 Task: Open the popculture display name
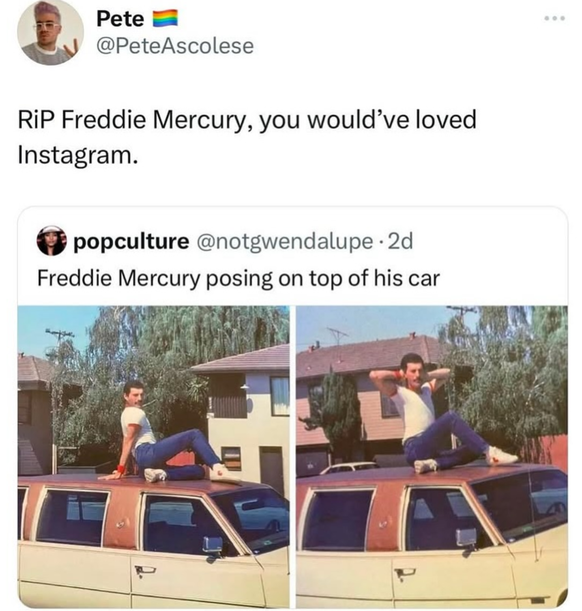[131, 242]
